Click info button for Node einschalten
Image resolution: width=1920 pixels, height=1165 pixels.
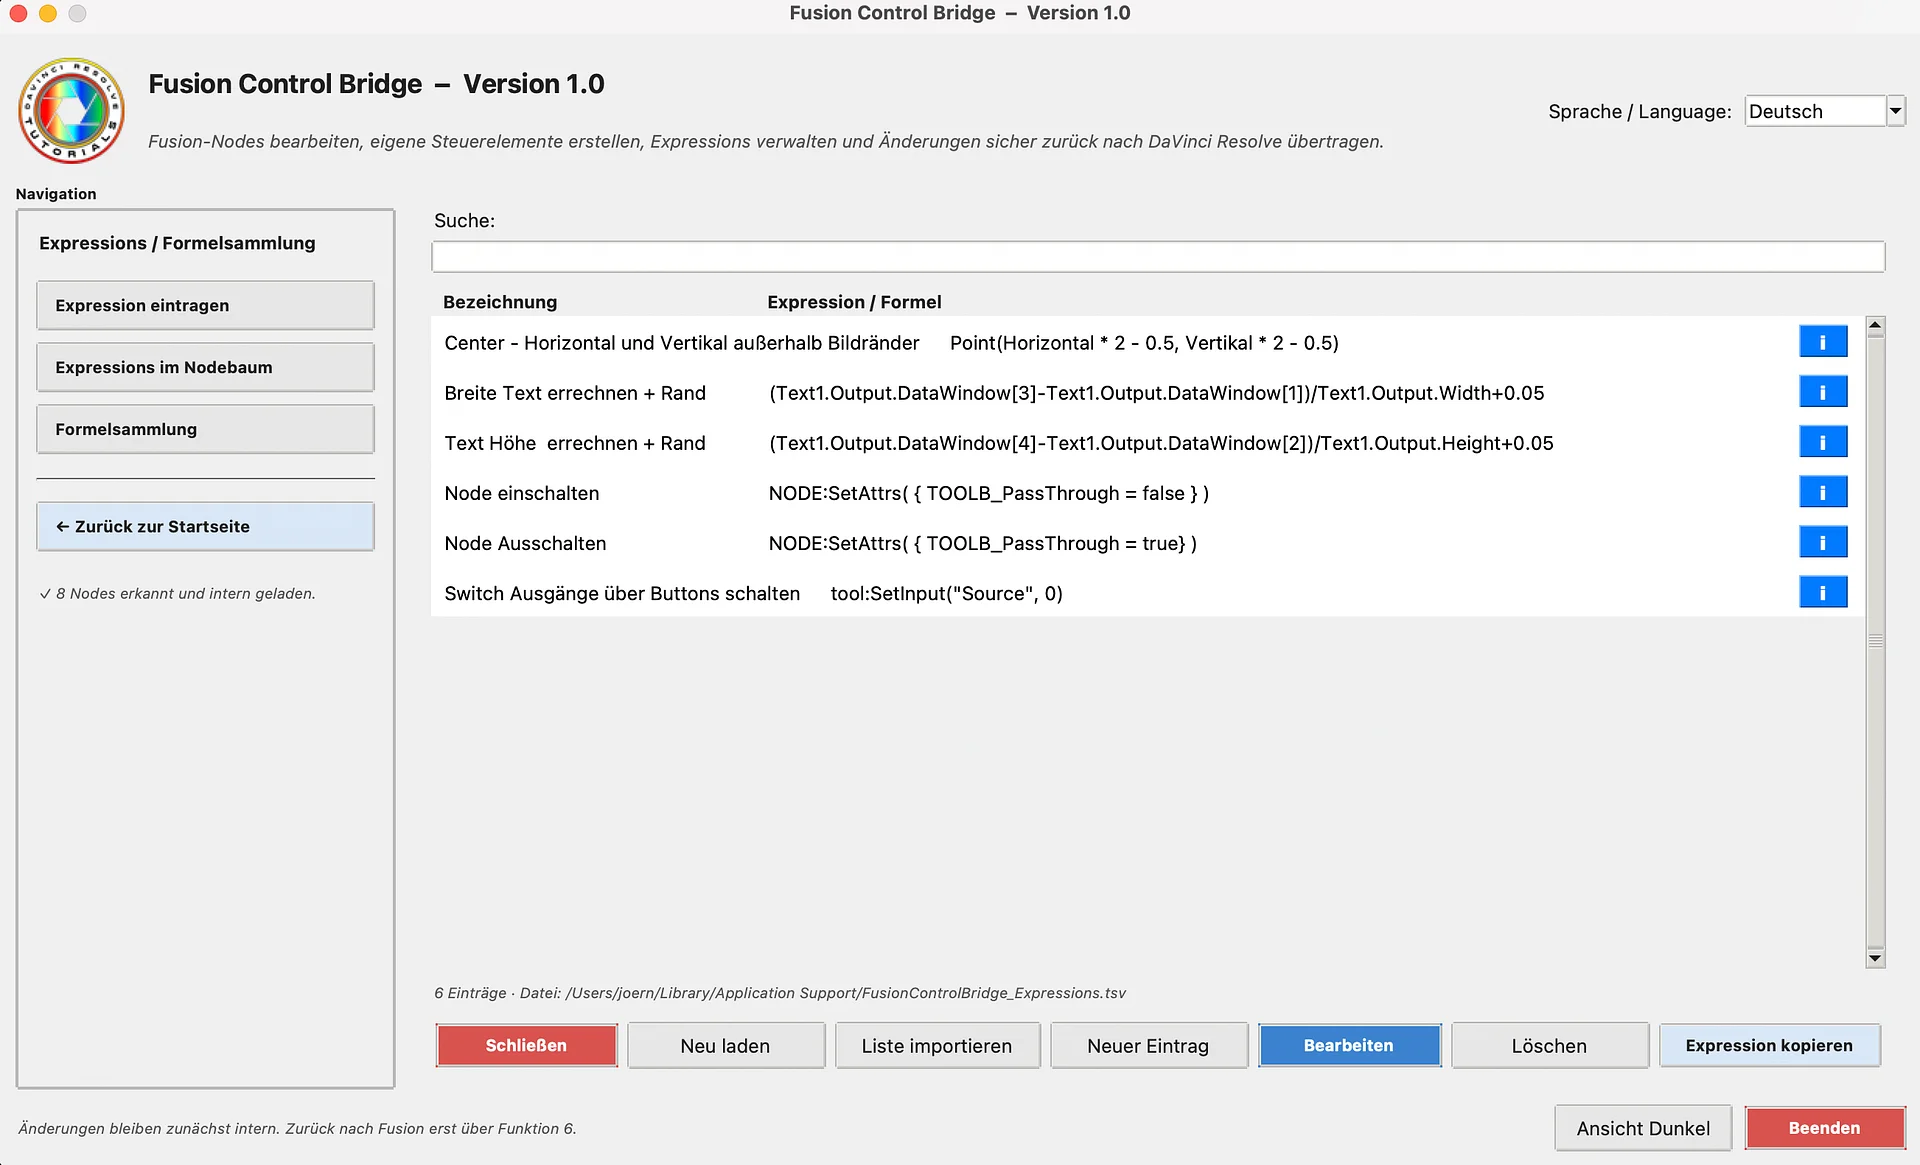click(x=1822, y=492)
